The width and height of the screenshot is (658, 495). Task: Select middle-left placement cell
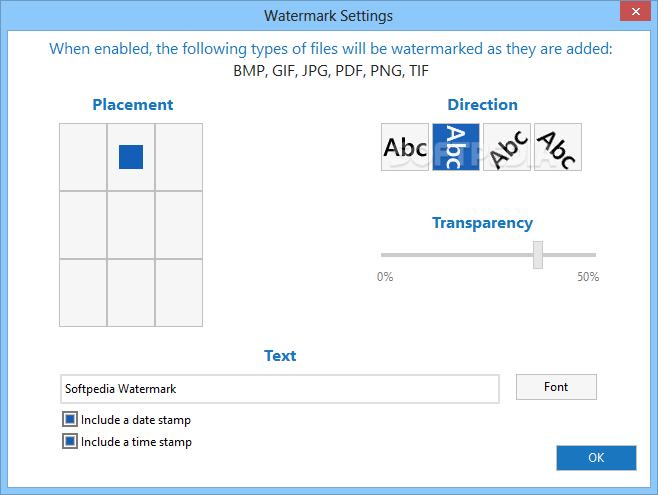(83, 225)
